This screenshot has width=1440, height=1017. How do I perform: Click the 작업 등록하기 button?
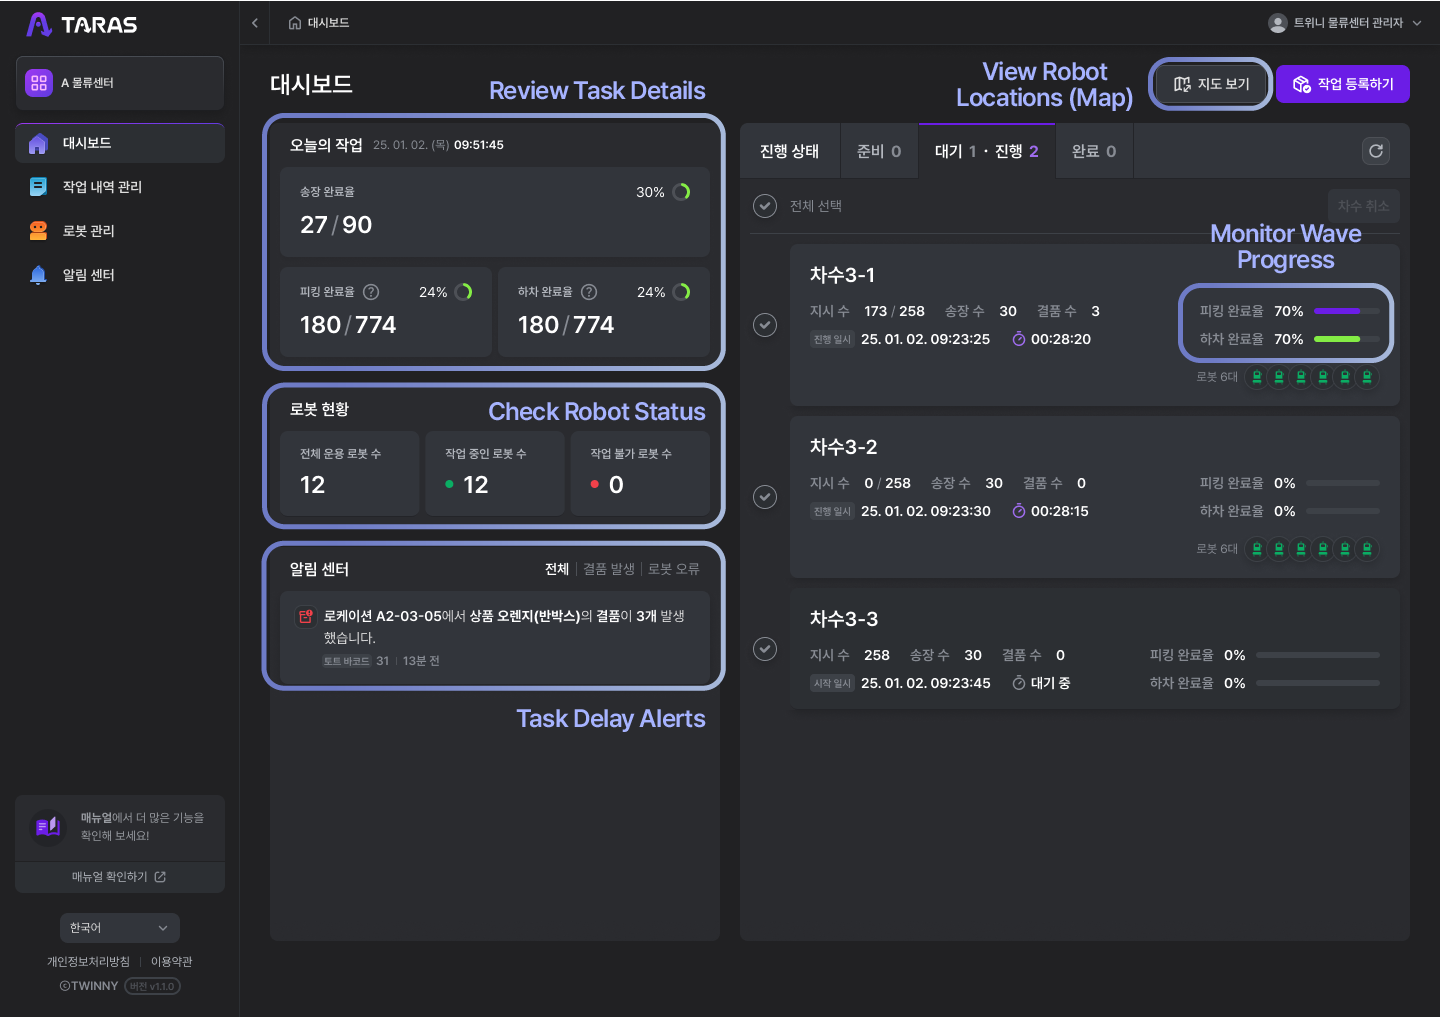[1343, 84]
